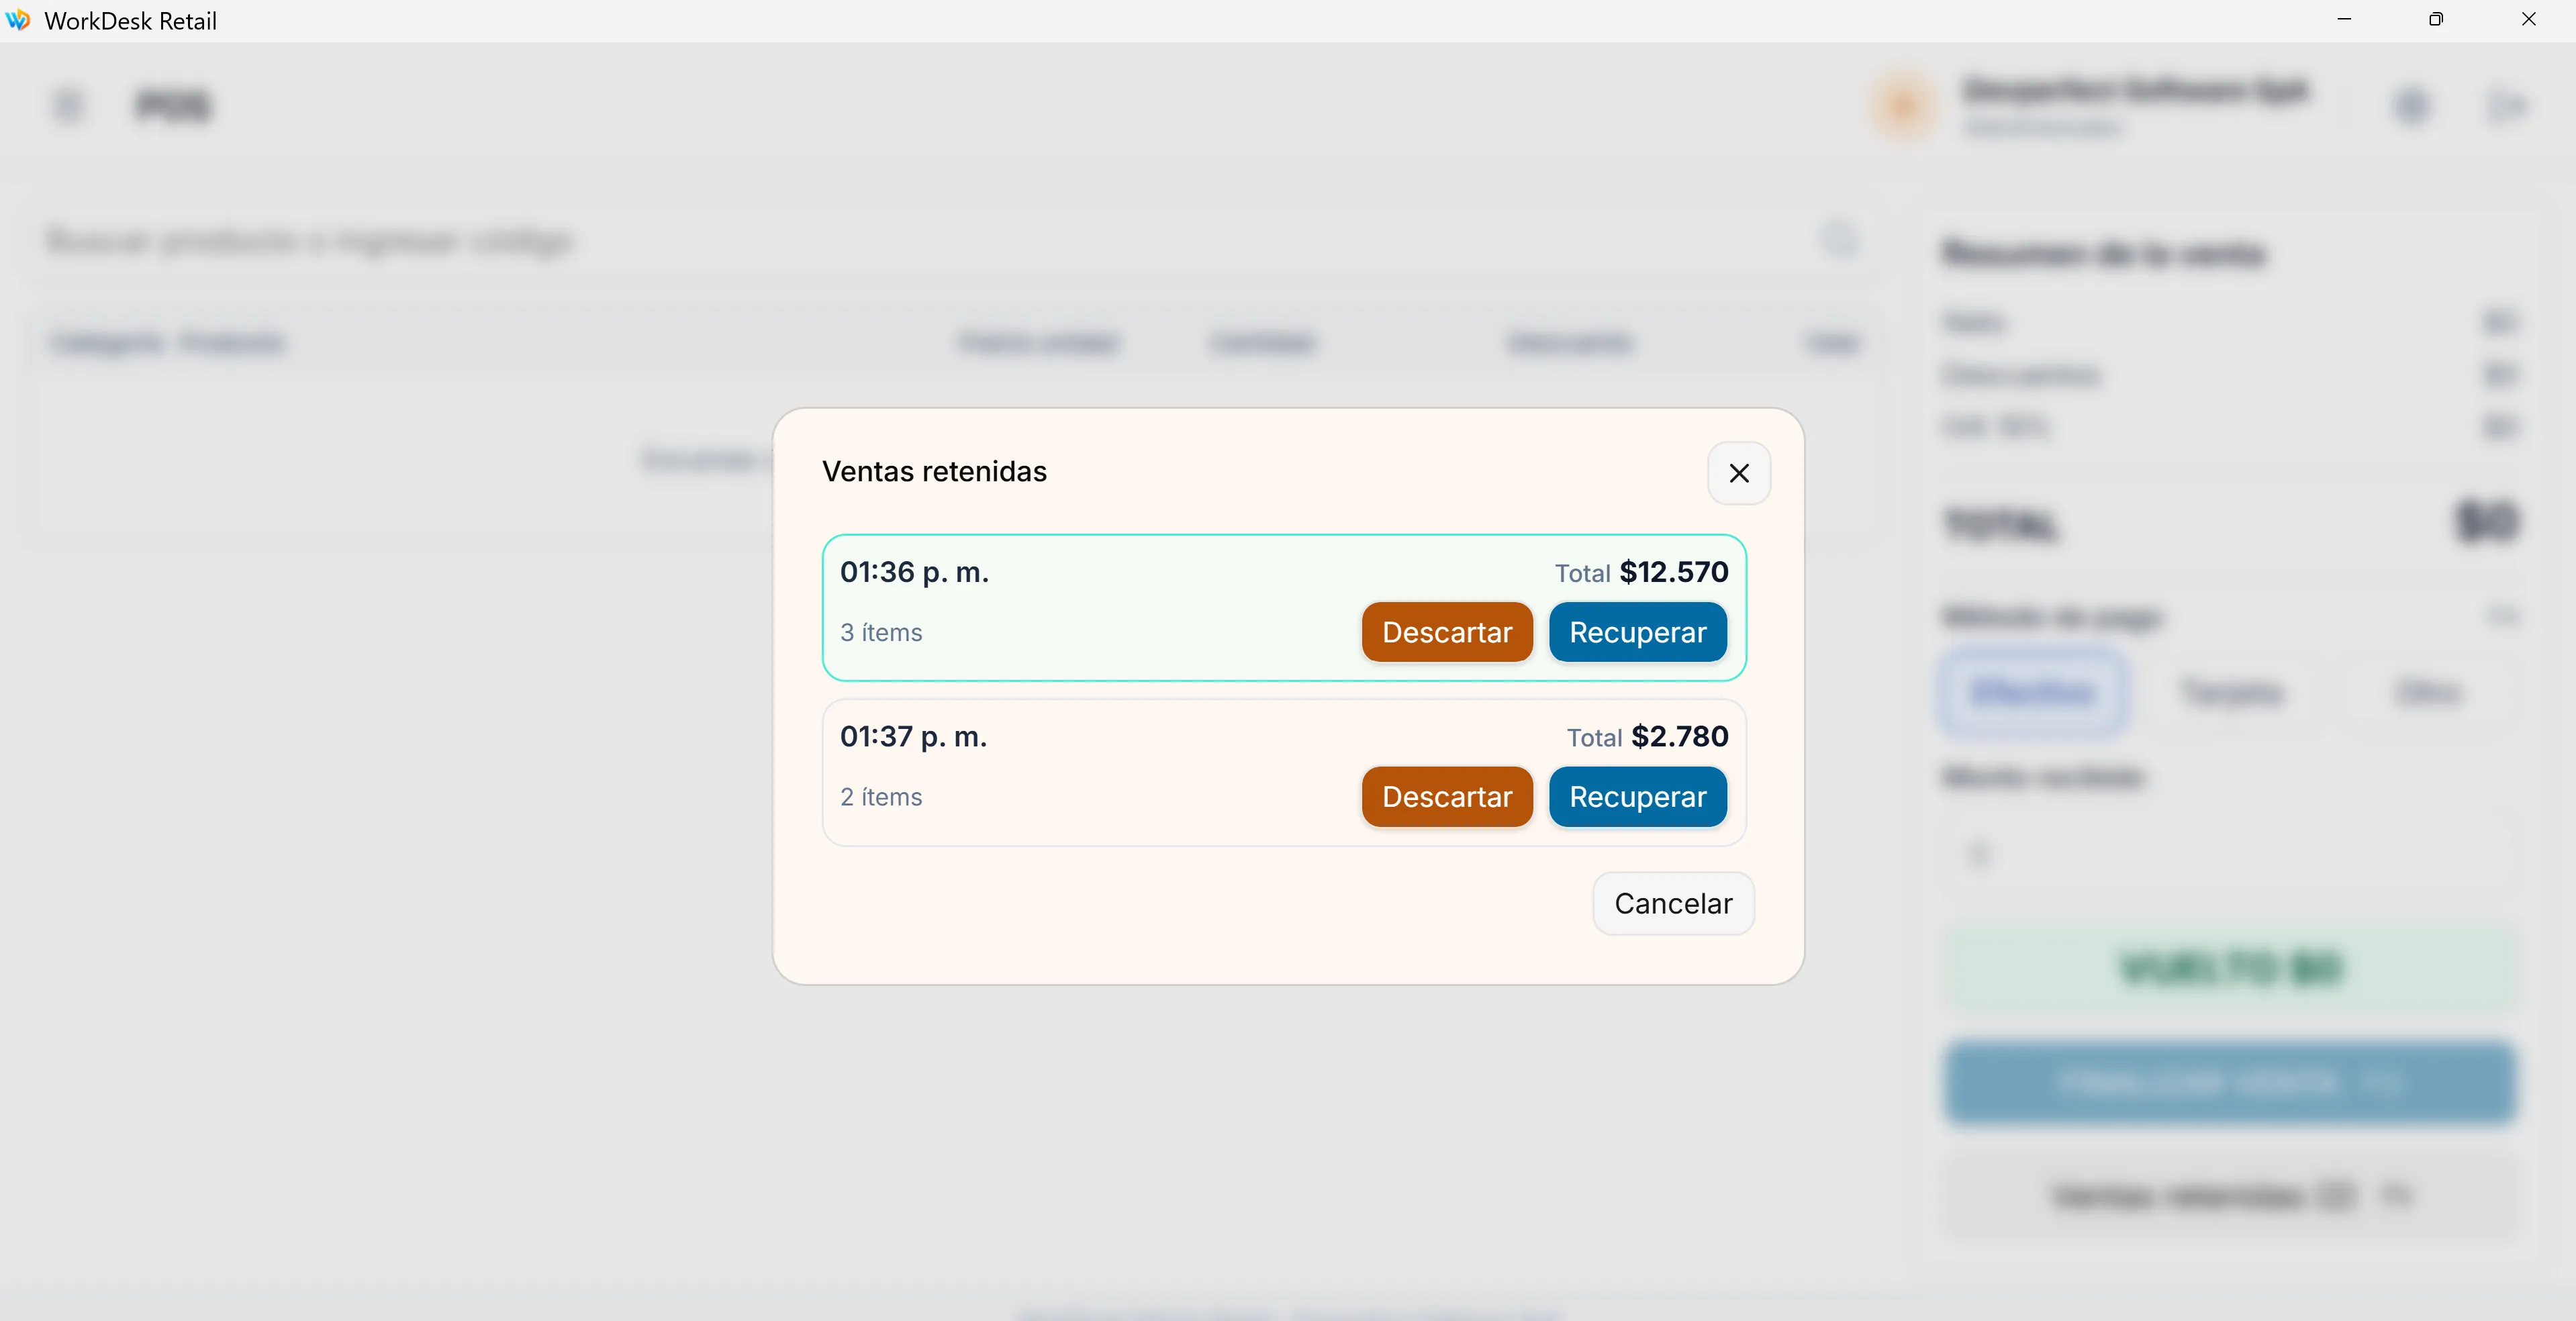This screenshot has height=1321, width=2576.
Task: Click the 2 ítems label
Action: [881, 797]
